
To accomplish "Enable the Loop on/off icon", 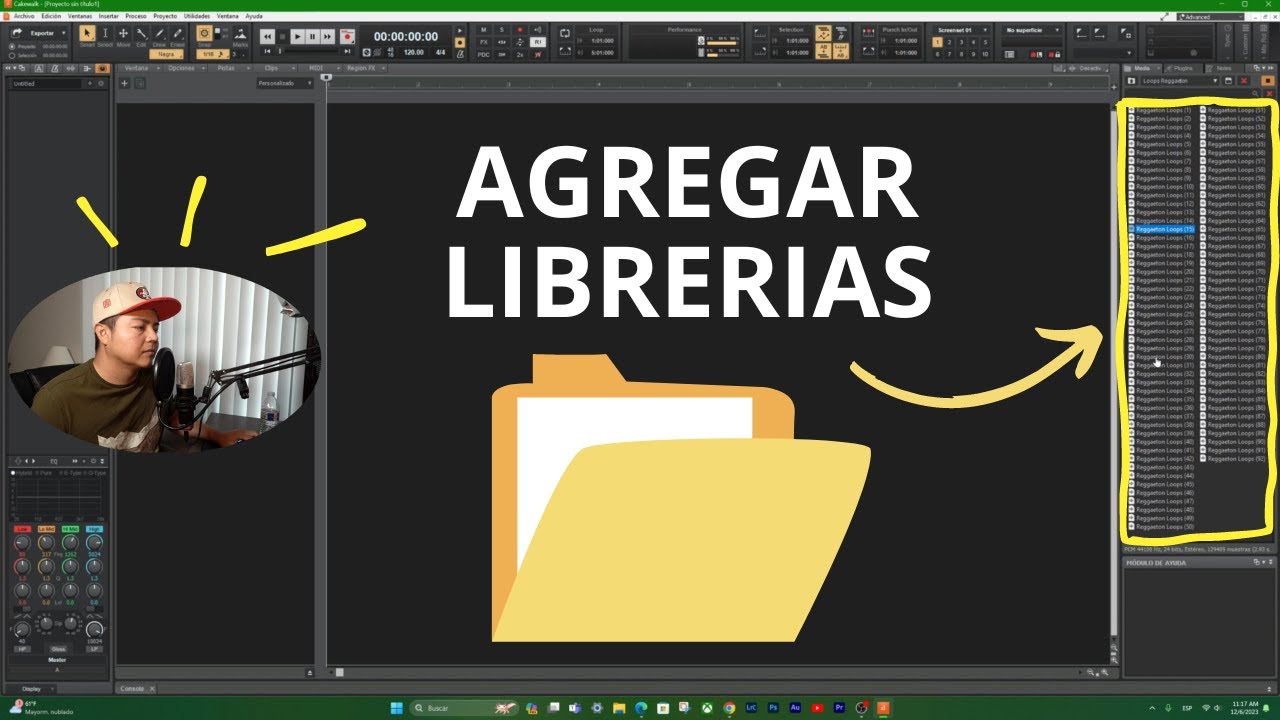I will coord(565,35).
